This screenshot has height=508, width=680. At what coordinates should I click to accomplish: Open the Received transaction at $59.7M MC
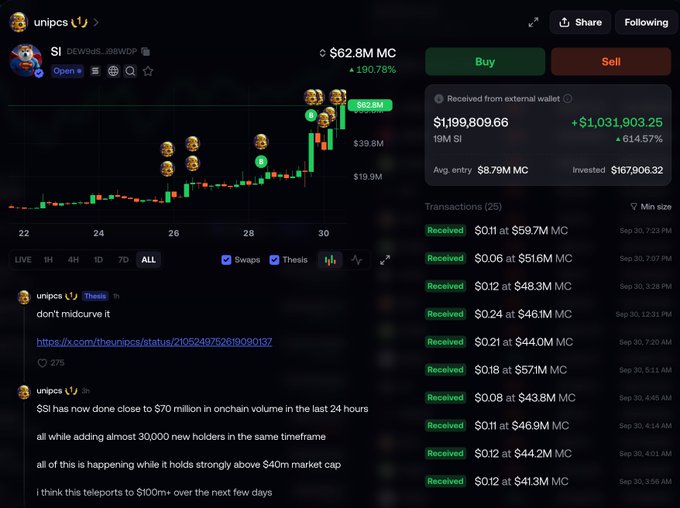click(548, 230)
